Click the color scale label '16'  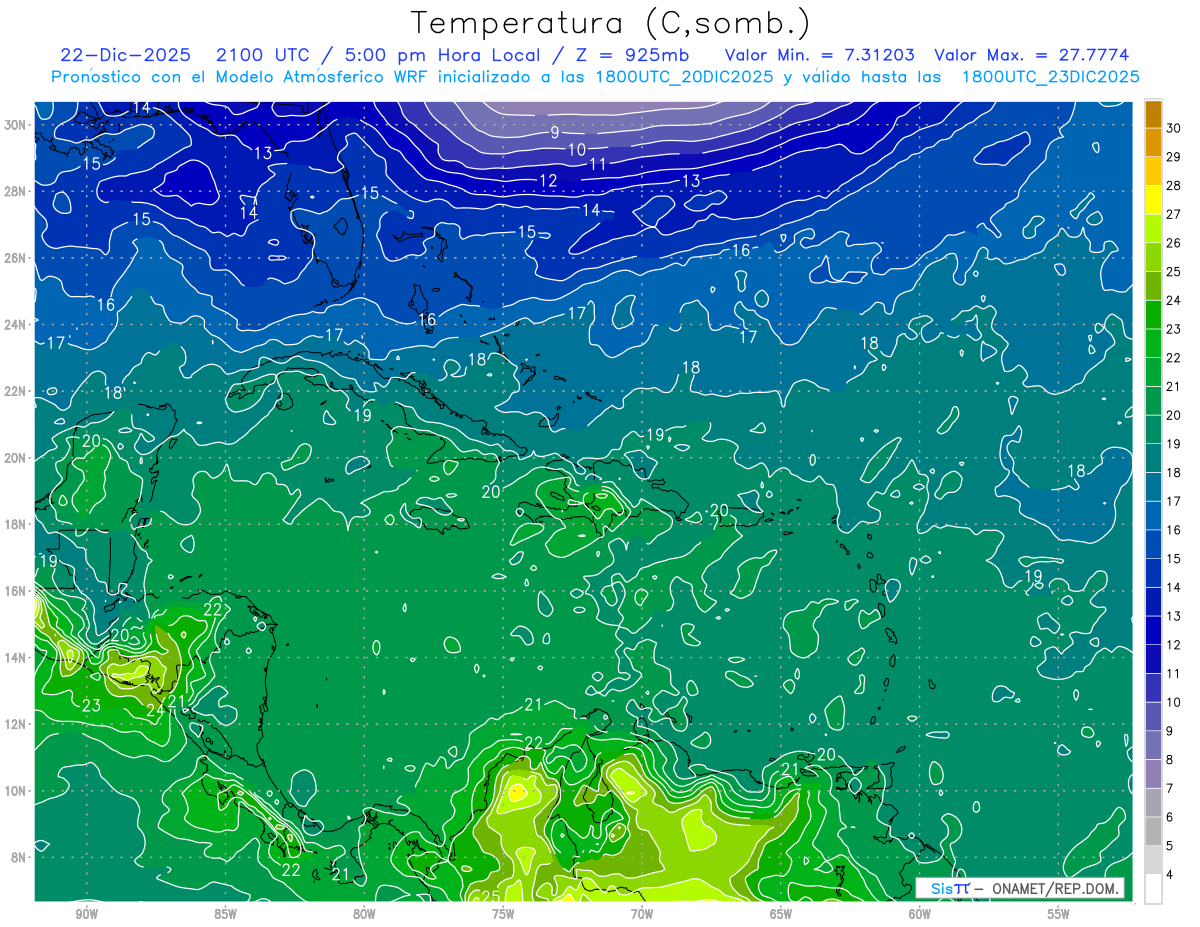tap(1175, 530)
